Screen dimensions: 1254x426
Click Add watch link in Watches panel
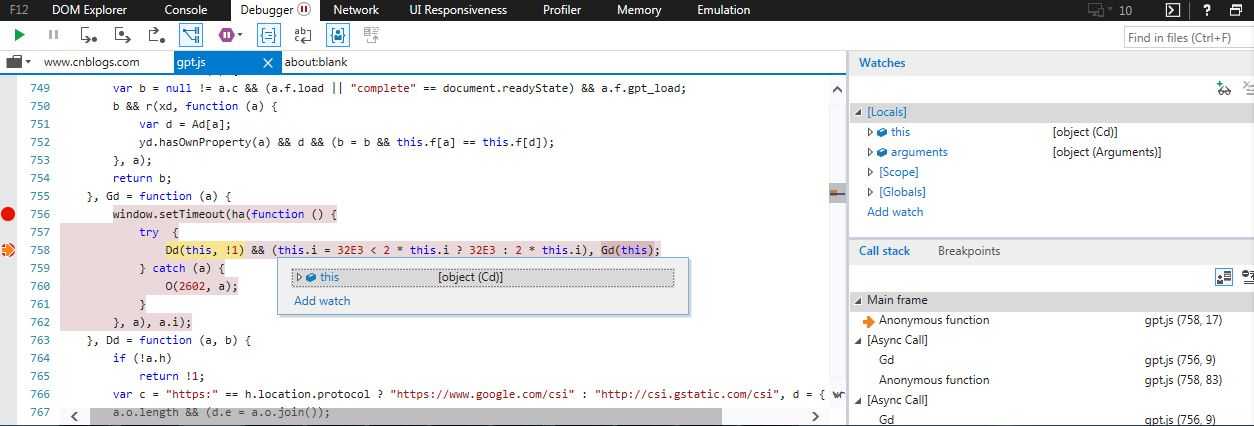[895, 212]
